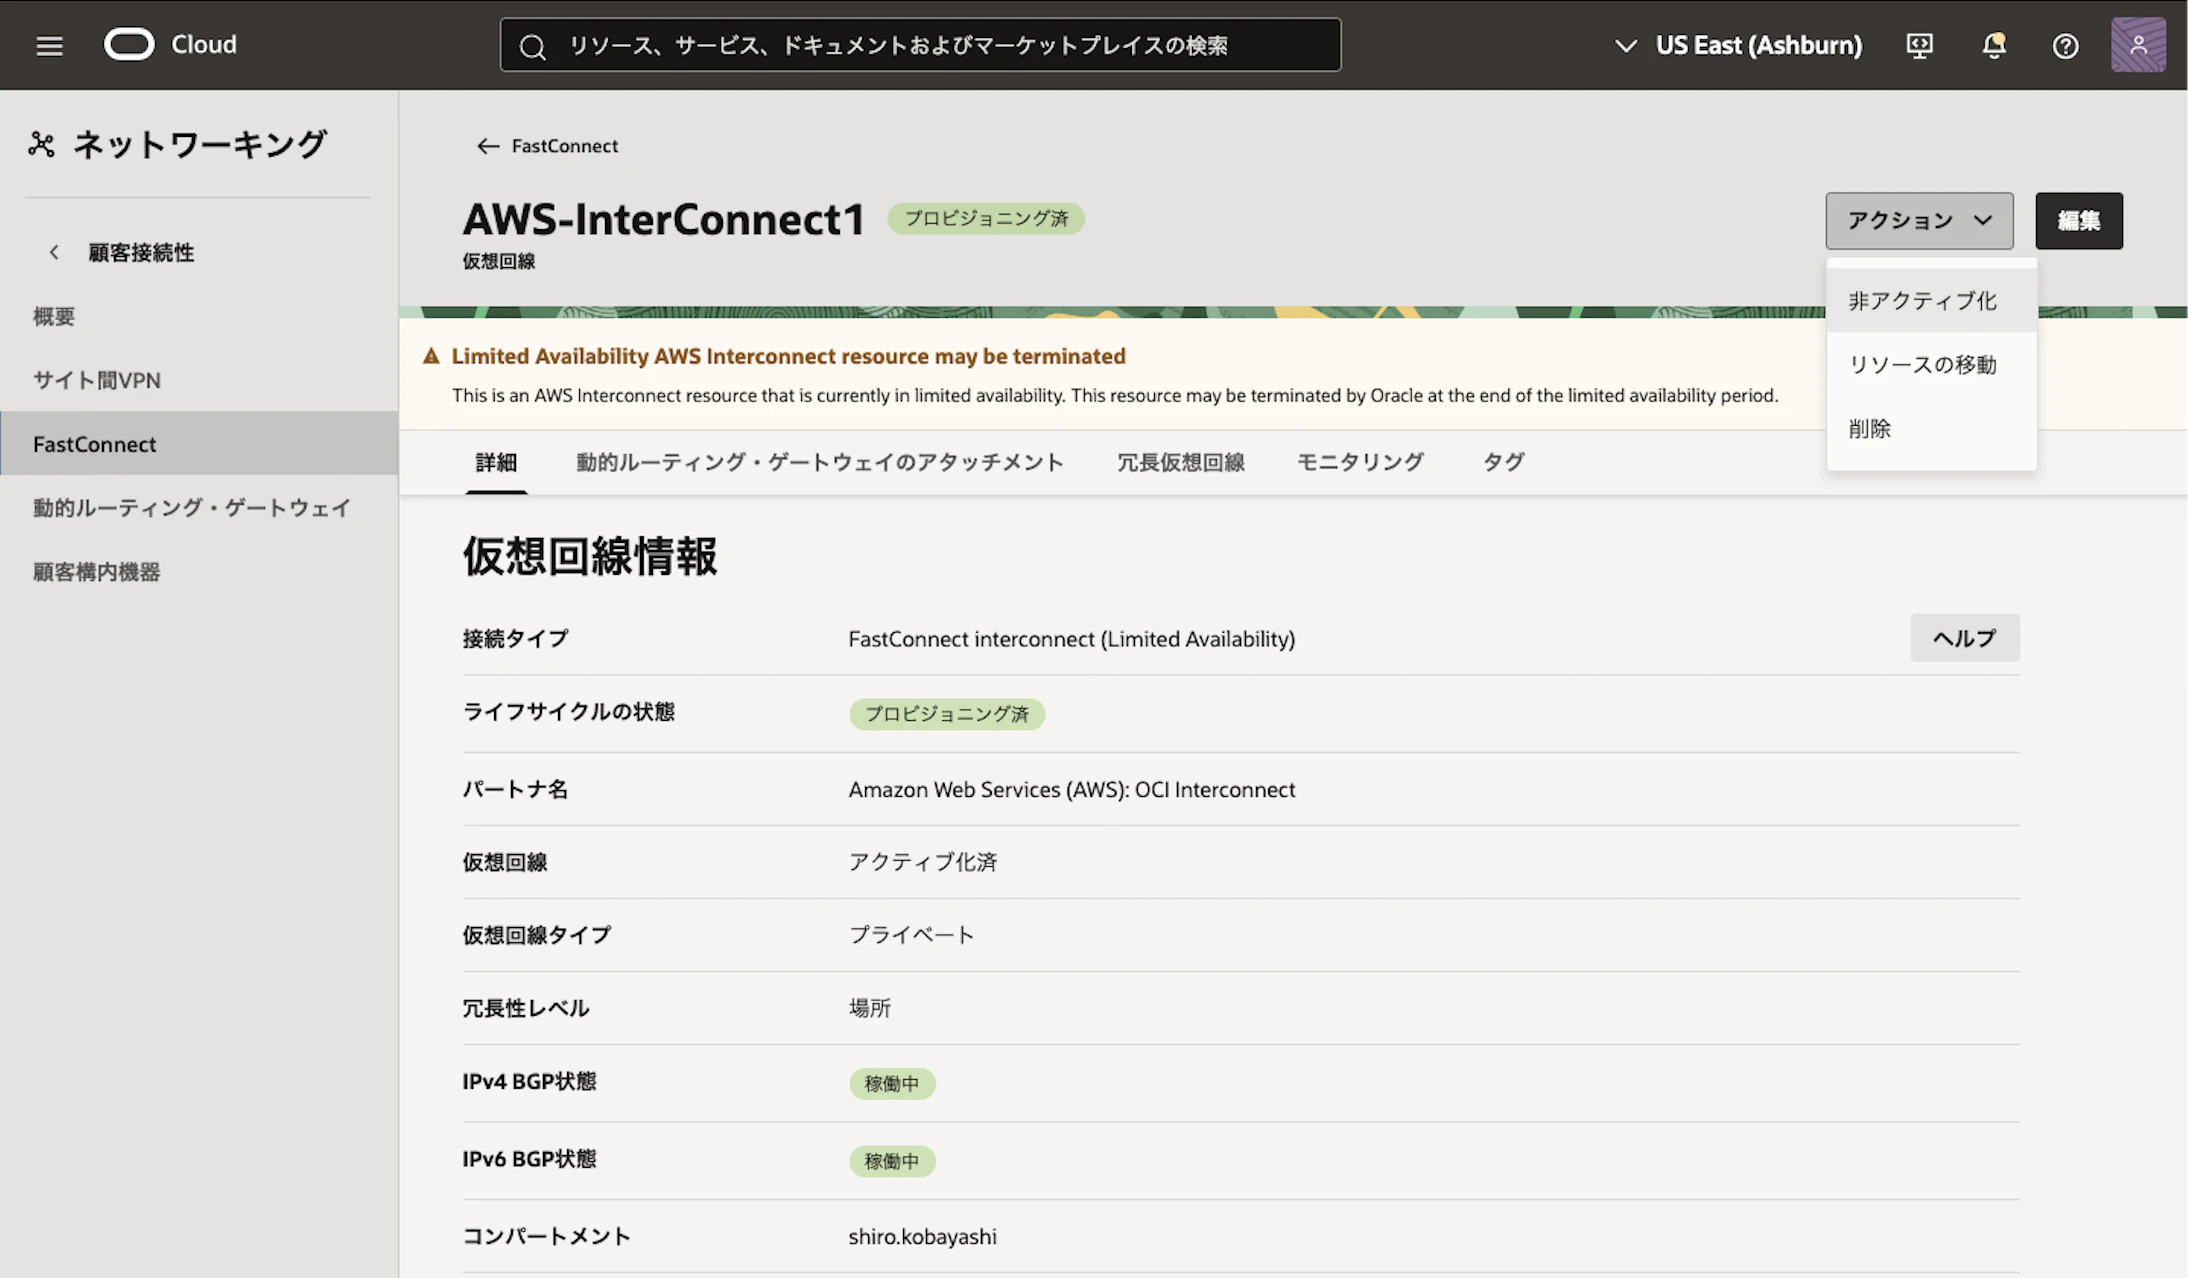Click the FastConnect interconnect (Limited Availability) value
This screenshot has height=1278, width=2188.
click(1071, 639)
